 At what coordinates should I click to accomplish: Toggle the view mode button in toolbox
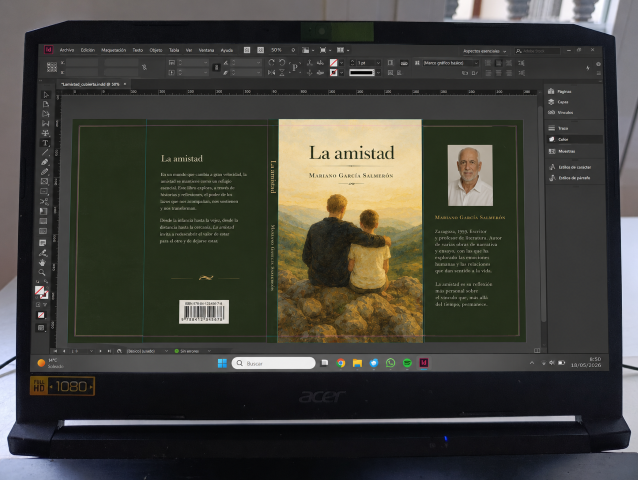point(41,327)
